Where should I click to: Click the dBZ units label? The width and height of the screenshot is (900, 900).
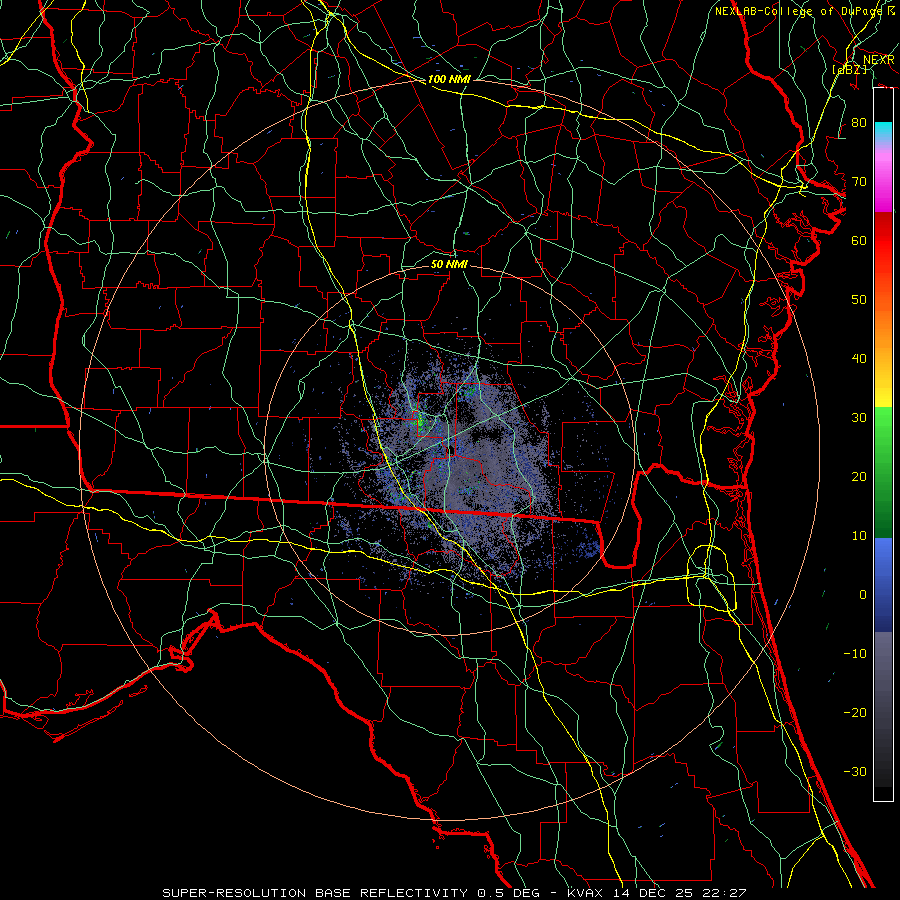[849, 69]
